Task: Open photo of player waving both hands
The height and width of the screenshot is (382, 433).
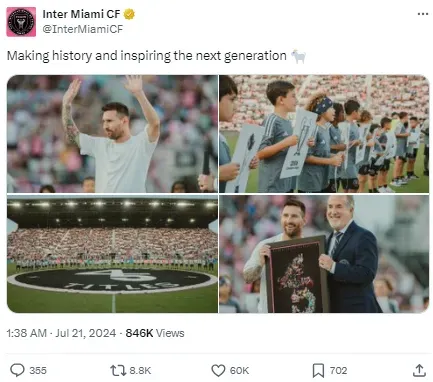Action: pyautogui.click(x=112, y=134)
